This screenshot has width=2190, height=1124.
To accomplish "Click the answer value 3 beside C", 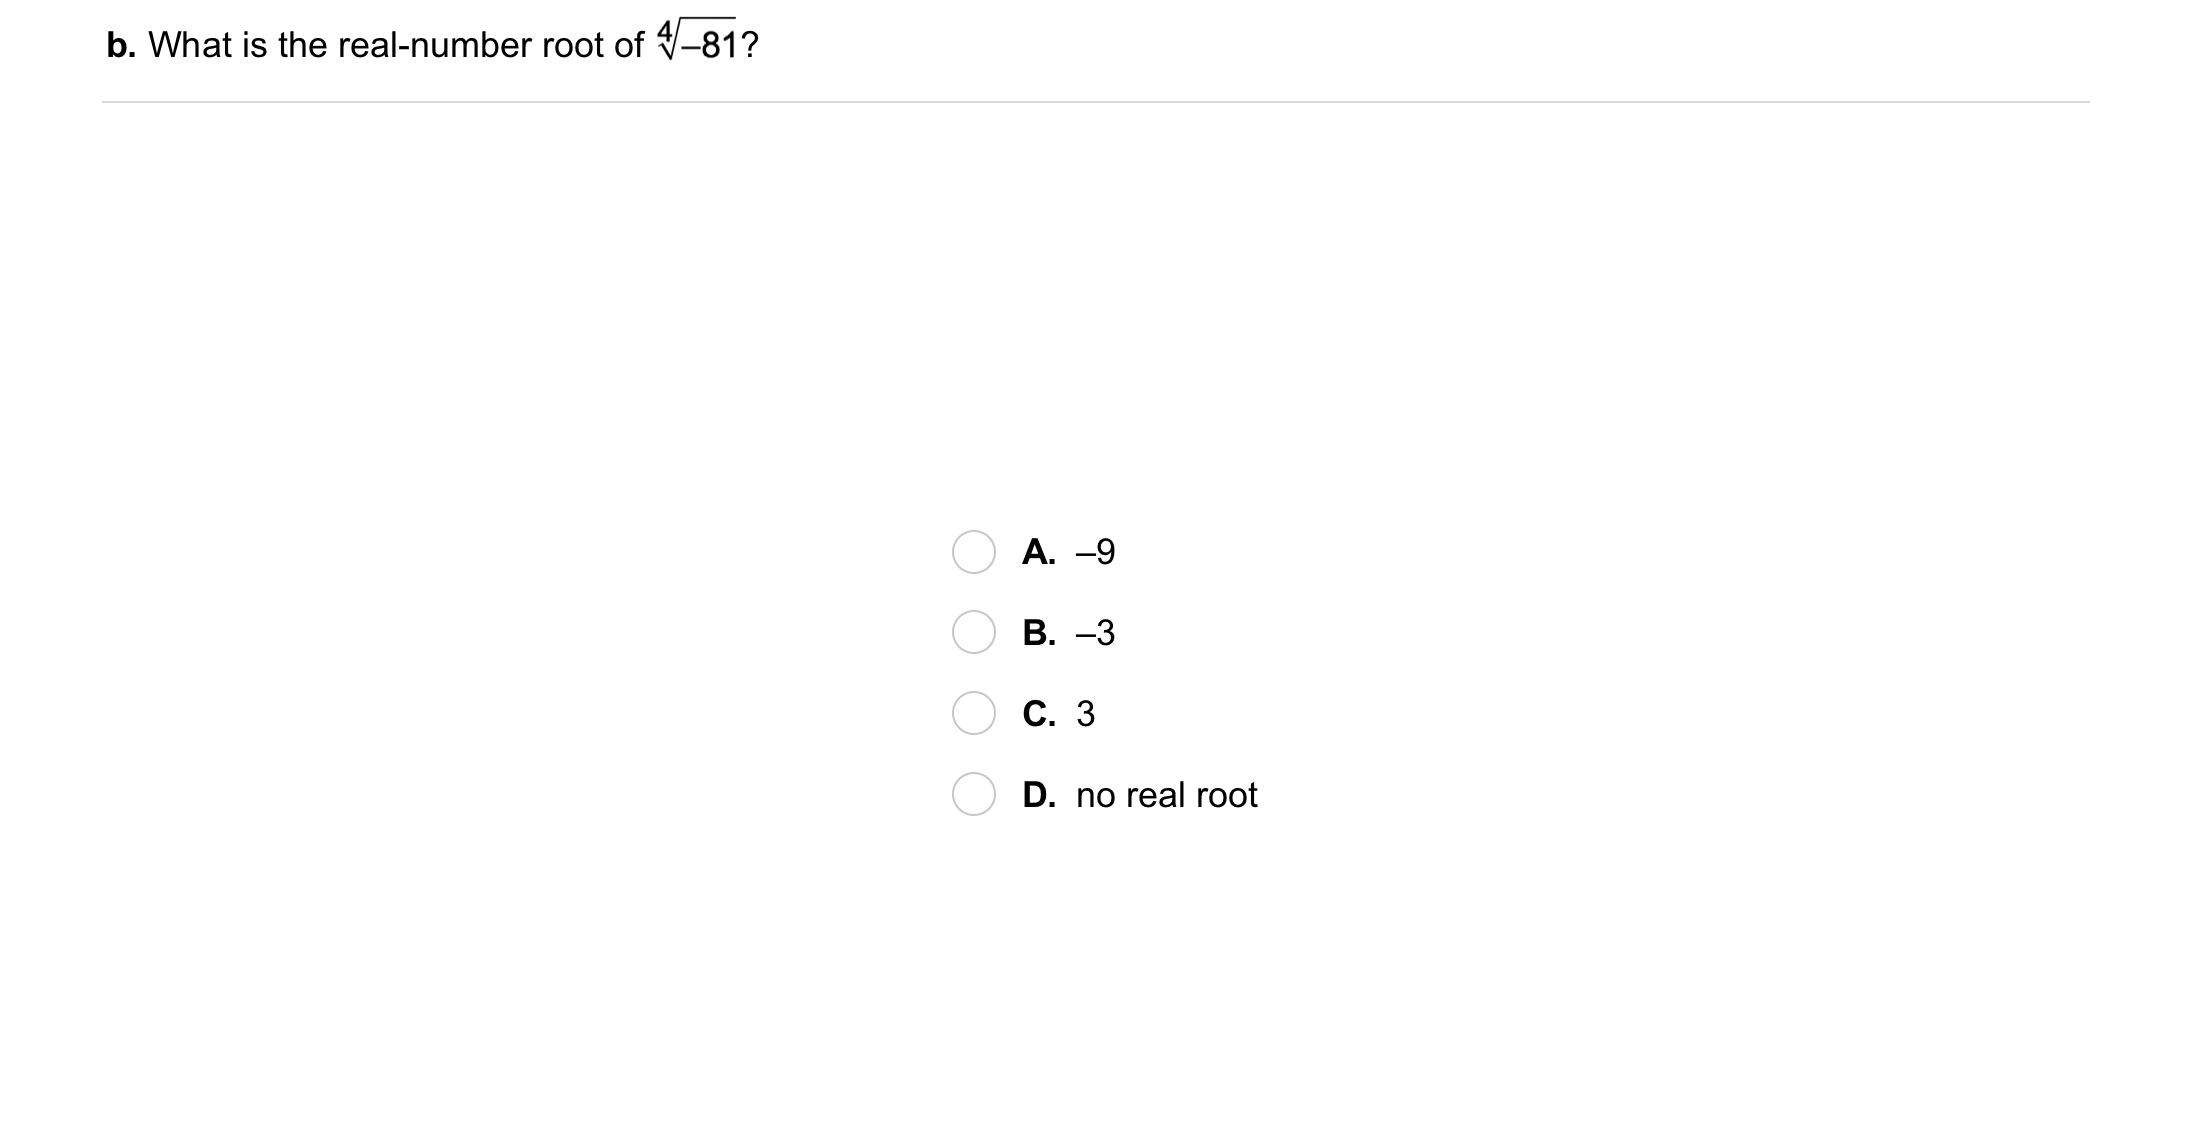I will [1085, 714].
